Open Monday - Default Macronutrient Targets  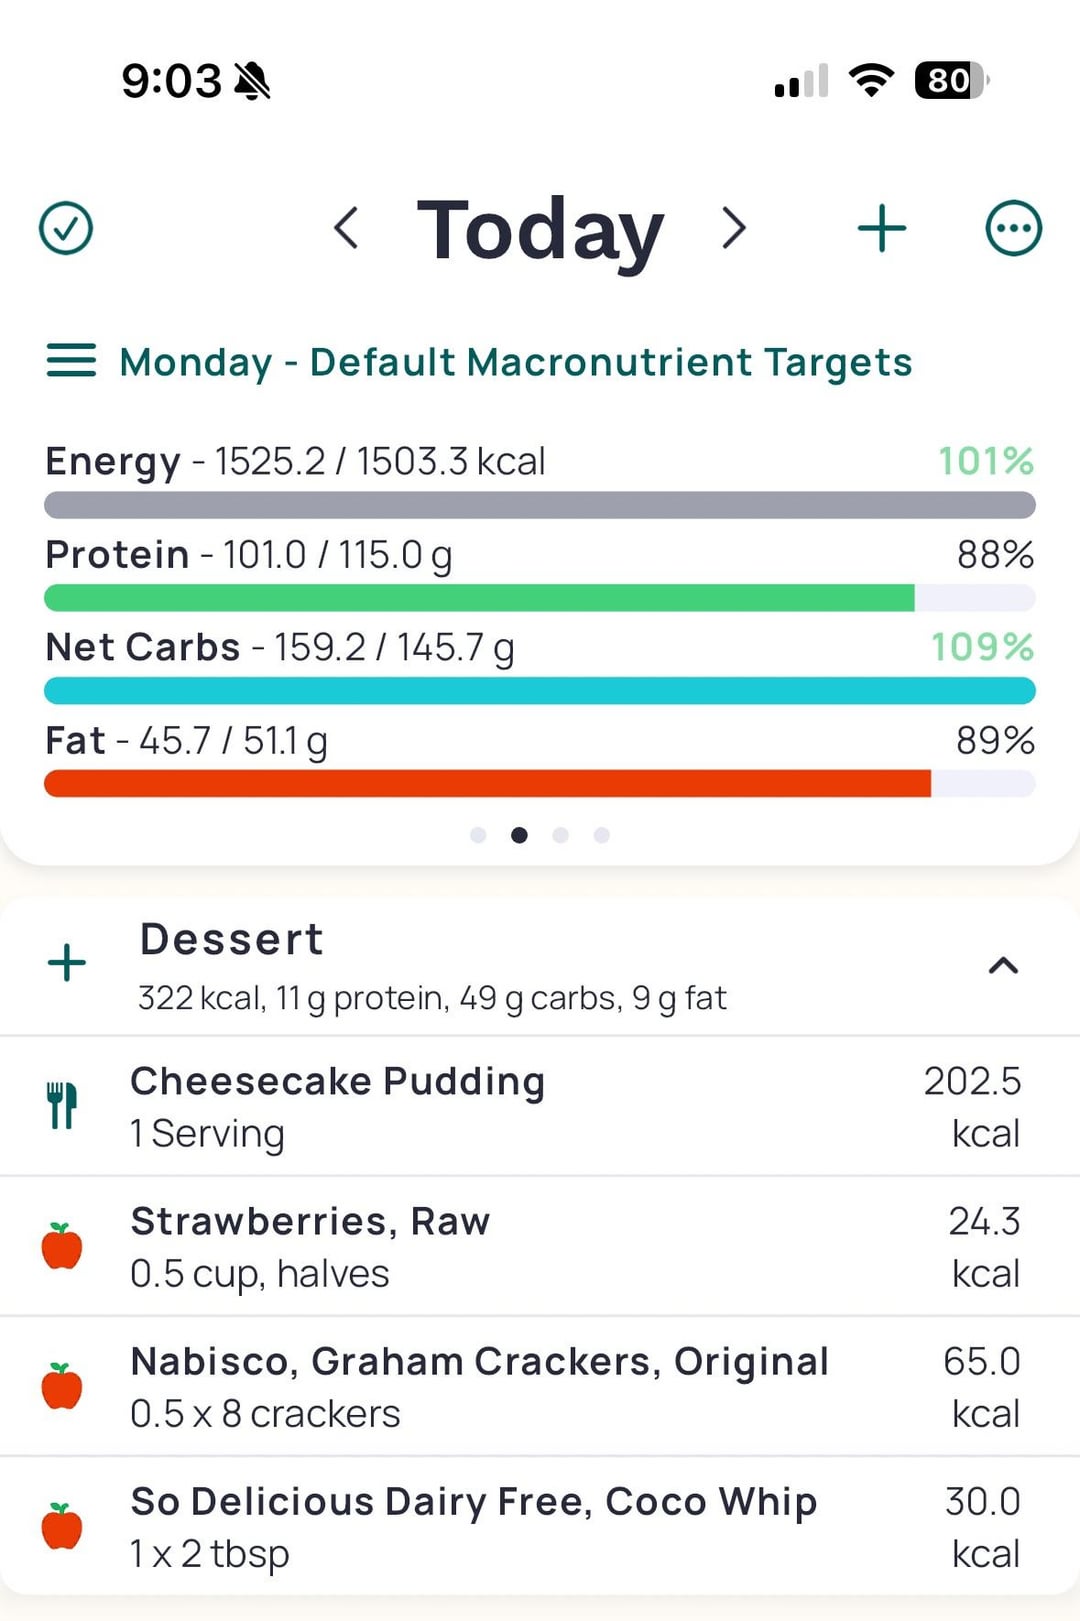pos(515,362)
